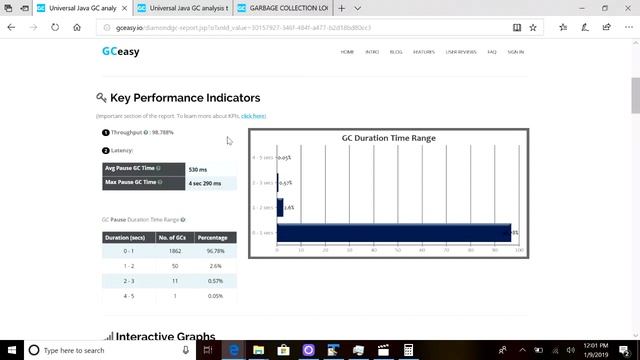
Task: Open the Calculator from taskbar
Action: pyautogui.click(x=408, y=350)
